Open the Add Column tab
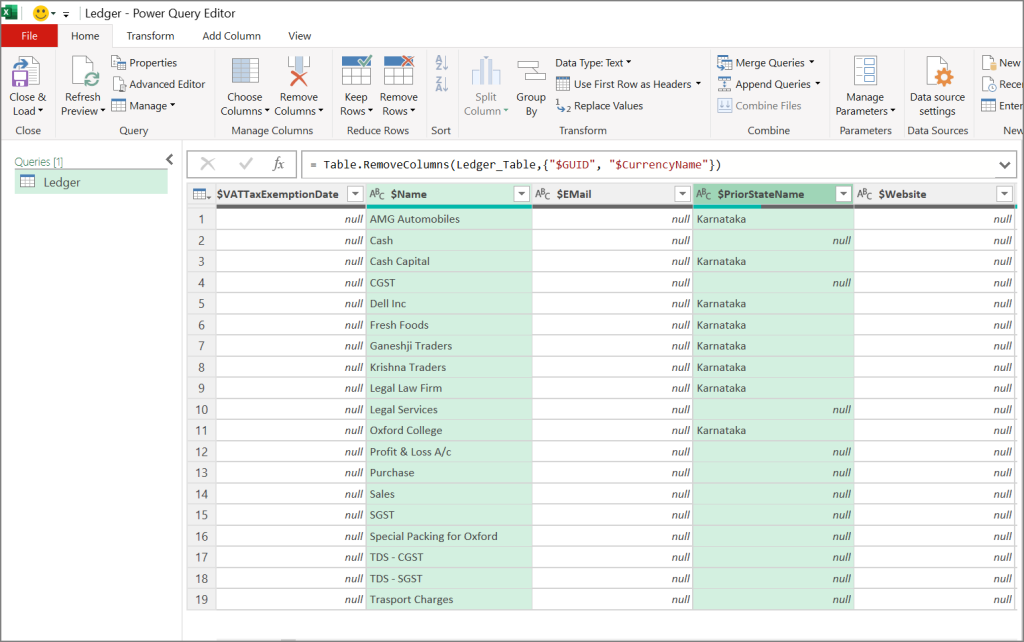The height and width of the screenshot is (642, 1024). [x=231, y=35]
